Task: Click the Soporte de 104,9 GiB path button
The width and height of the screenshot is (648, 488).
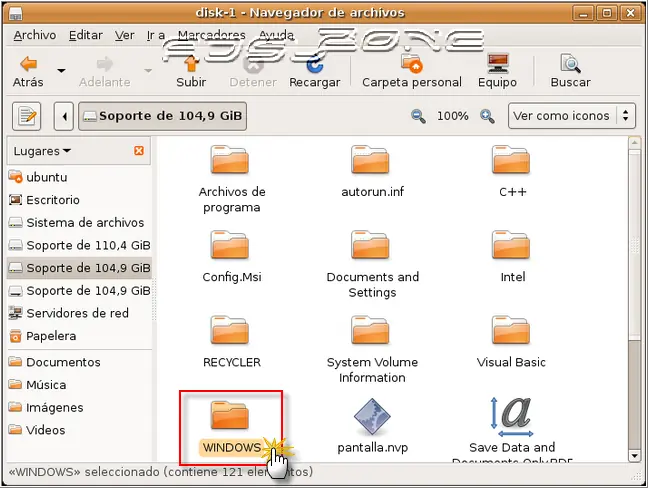Action: pyautogui.click(x=162, y=116)
